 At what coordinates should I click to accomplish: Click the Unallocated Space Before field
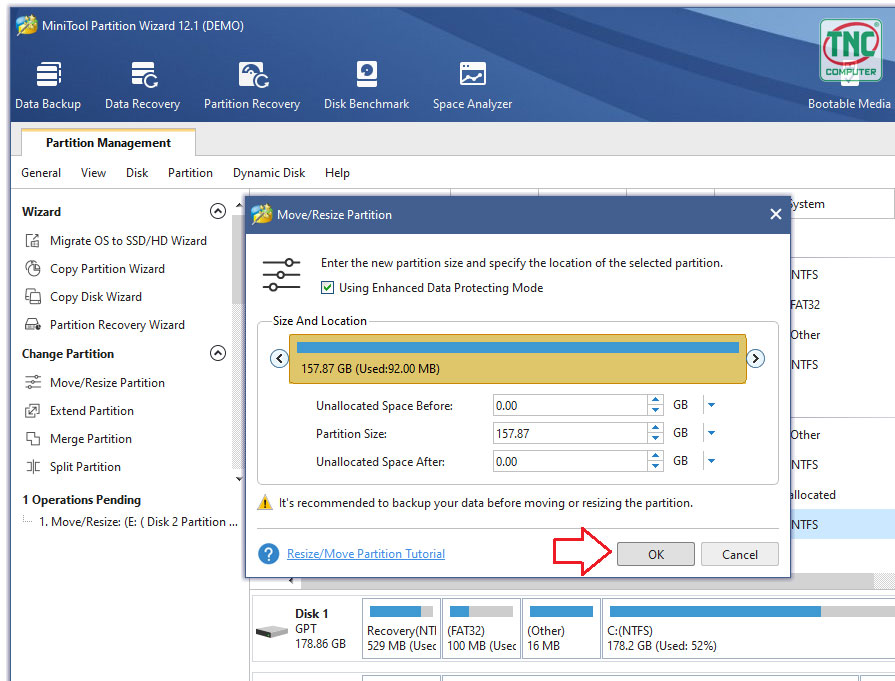tap(570, 405)
